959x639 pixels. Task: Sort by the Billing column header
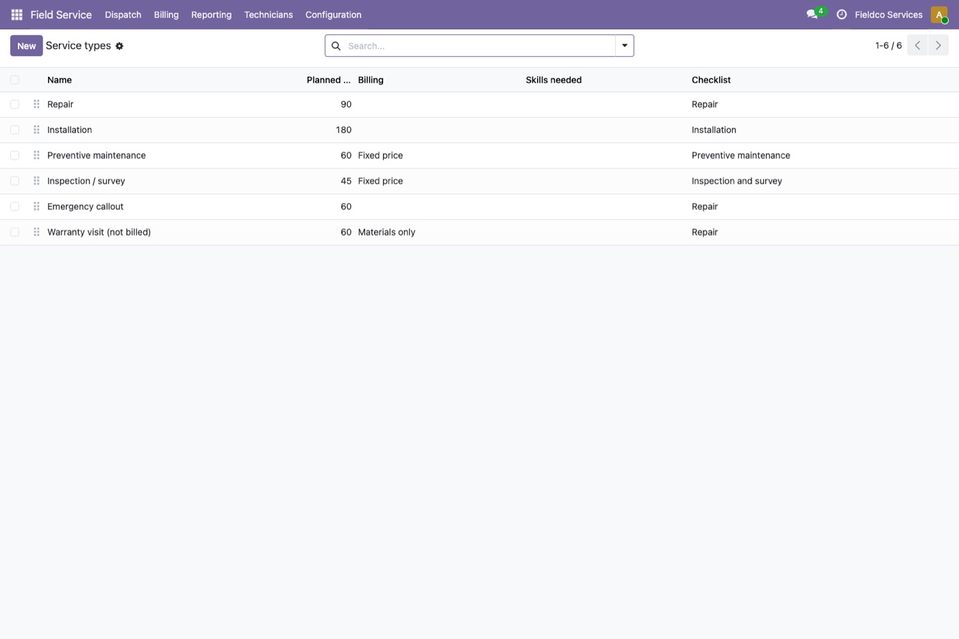pyautogui.click(x=371, y=80)
